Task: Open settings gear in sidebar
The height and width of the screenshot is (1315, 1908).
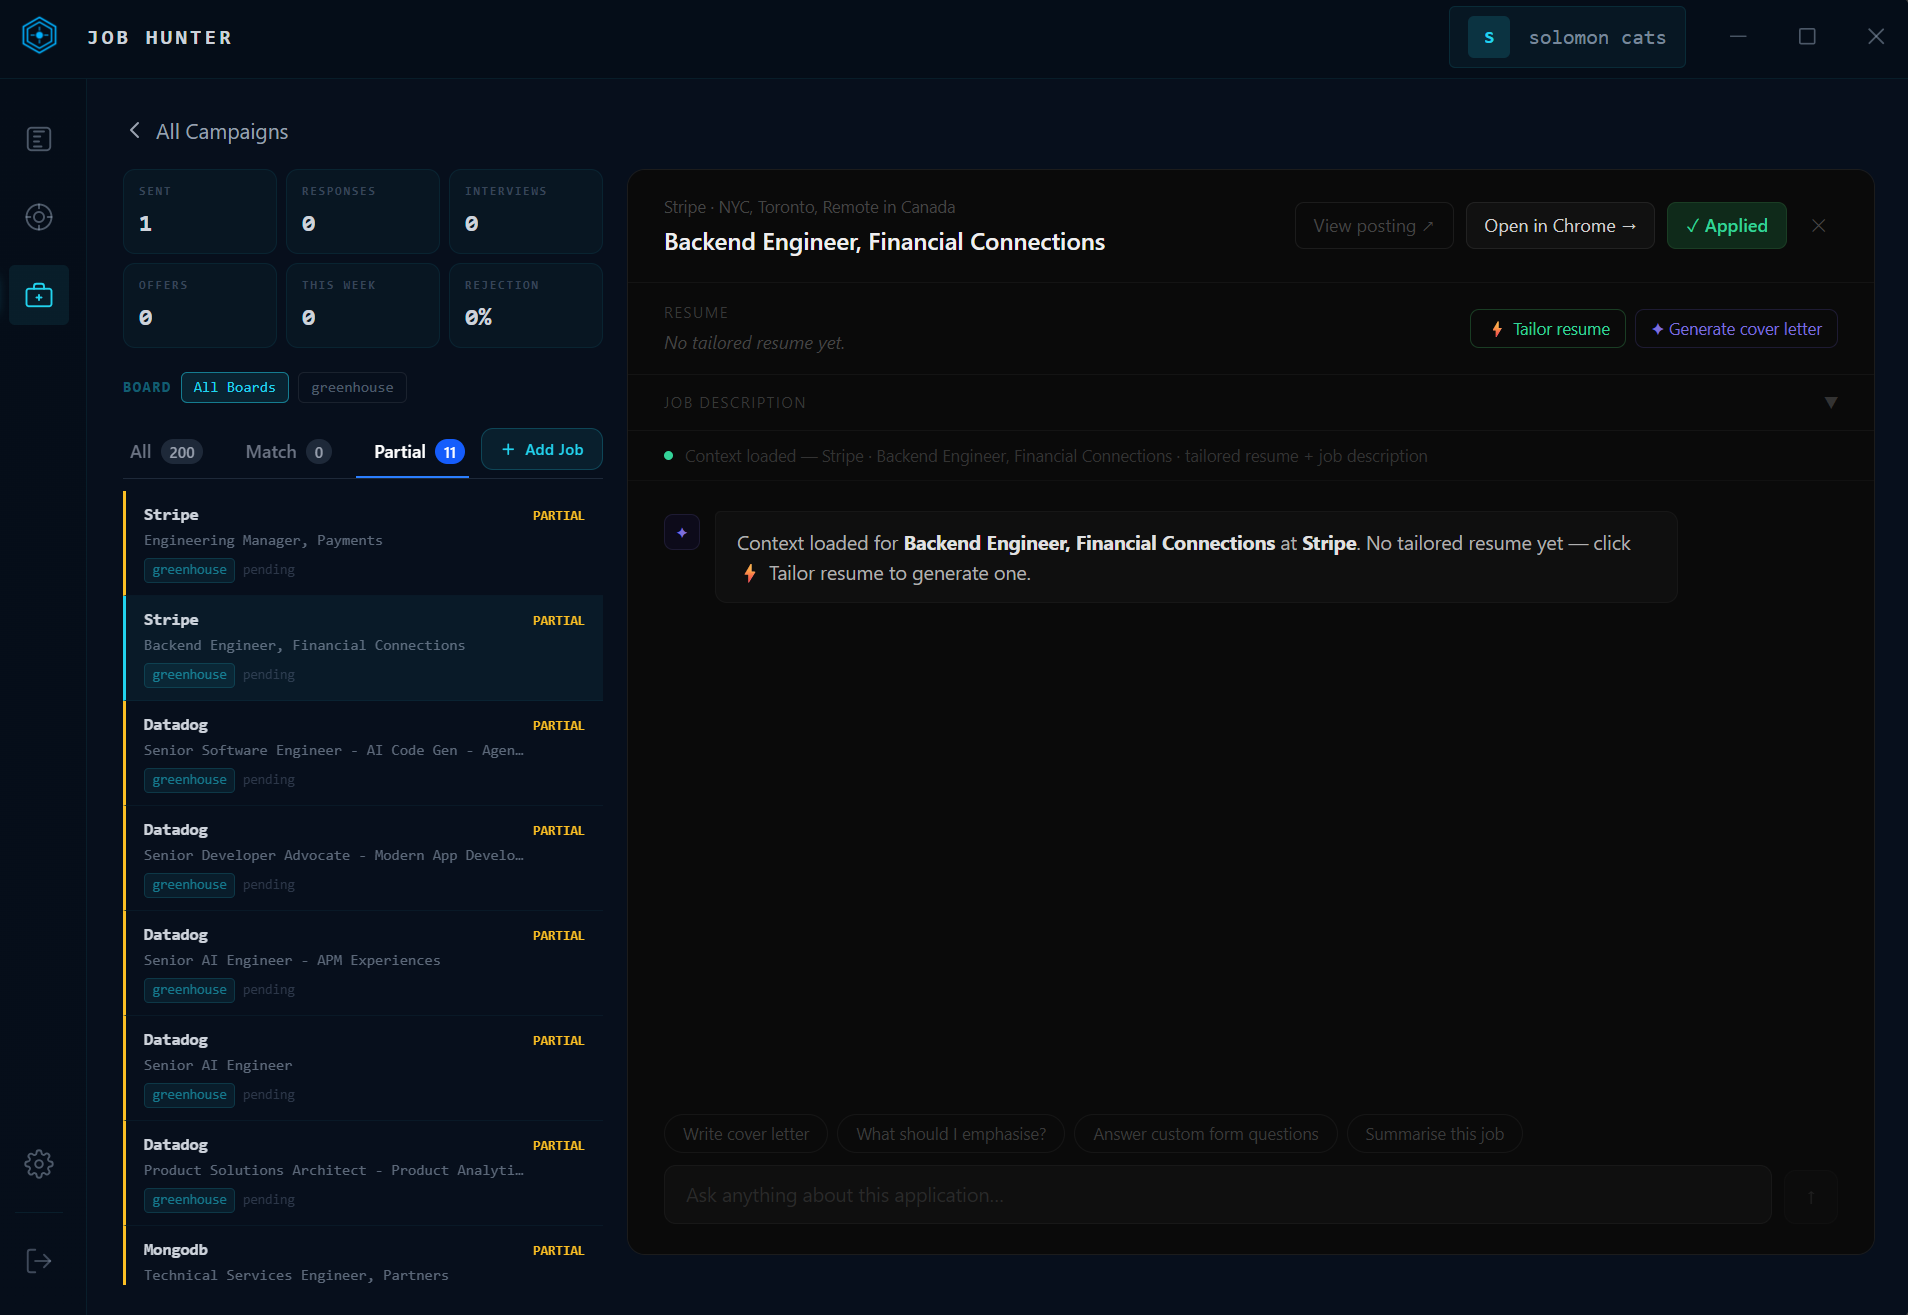Action: [39, 1164]
